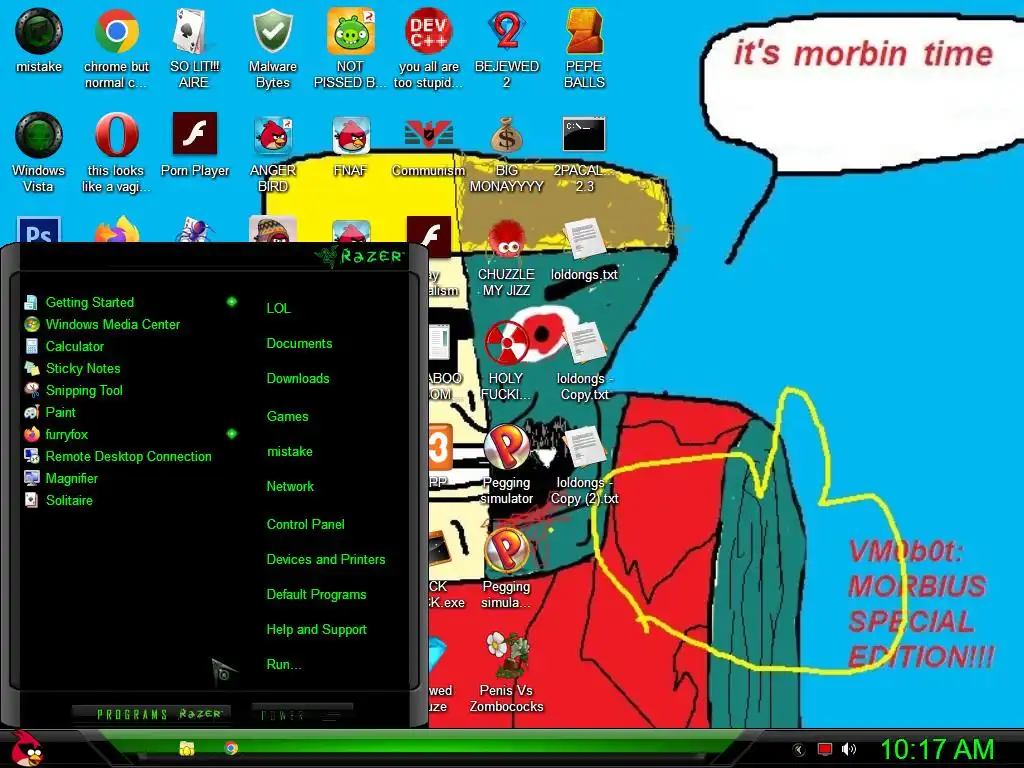This screenshot has width=1024, height=768.
Task: Open the folder icon on taskbar
Action: pos(187,748)
